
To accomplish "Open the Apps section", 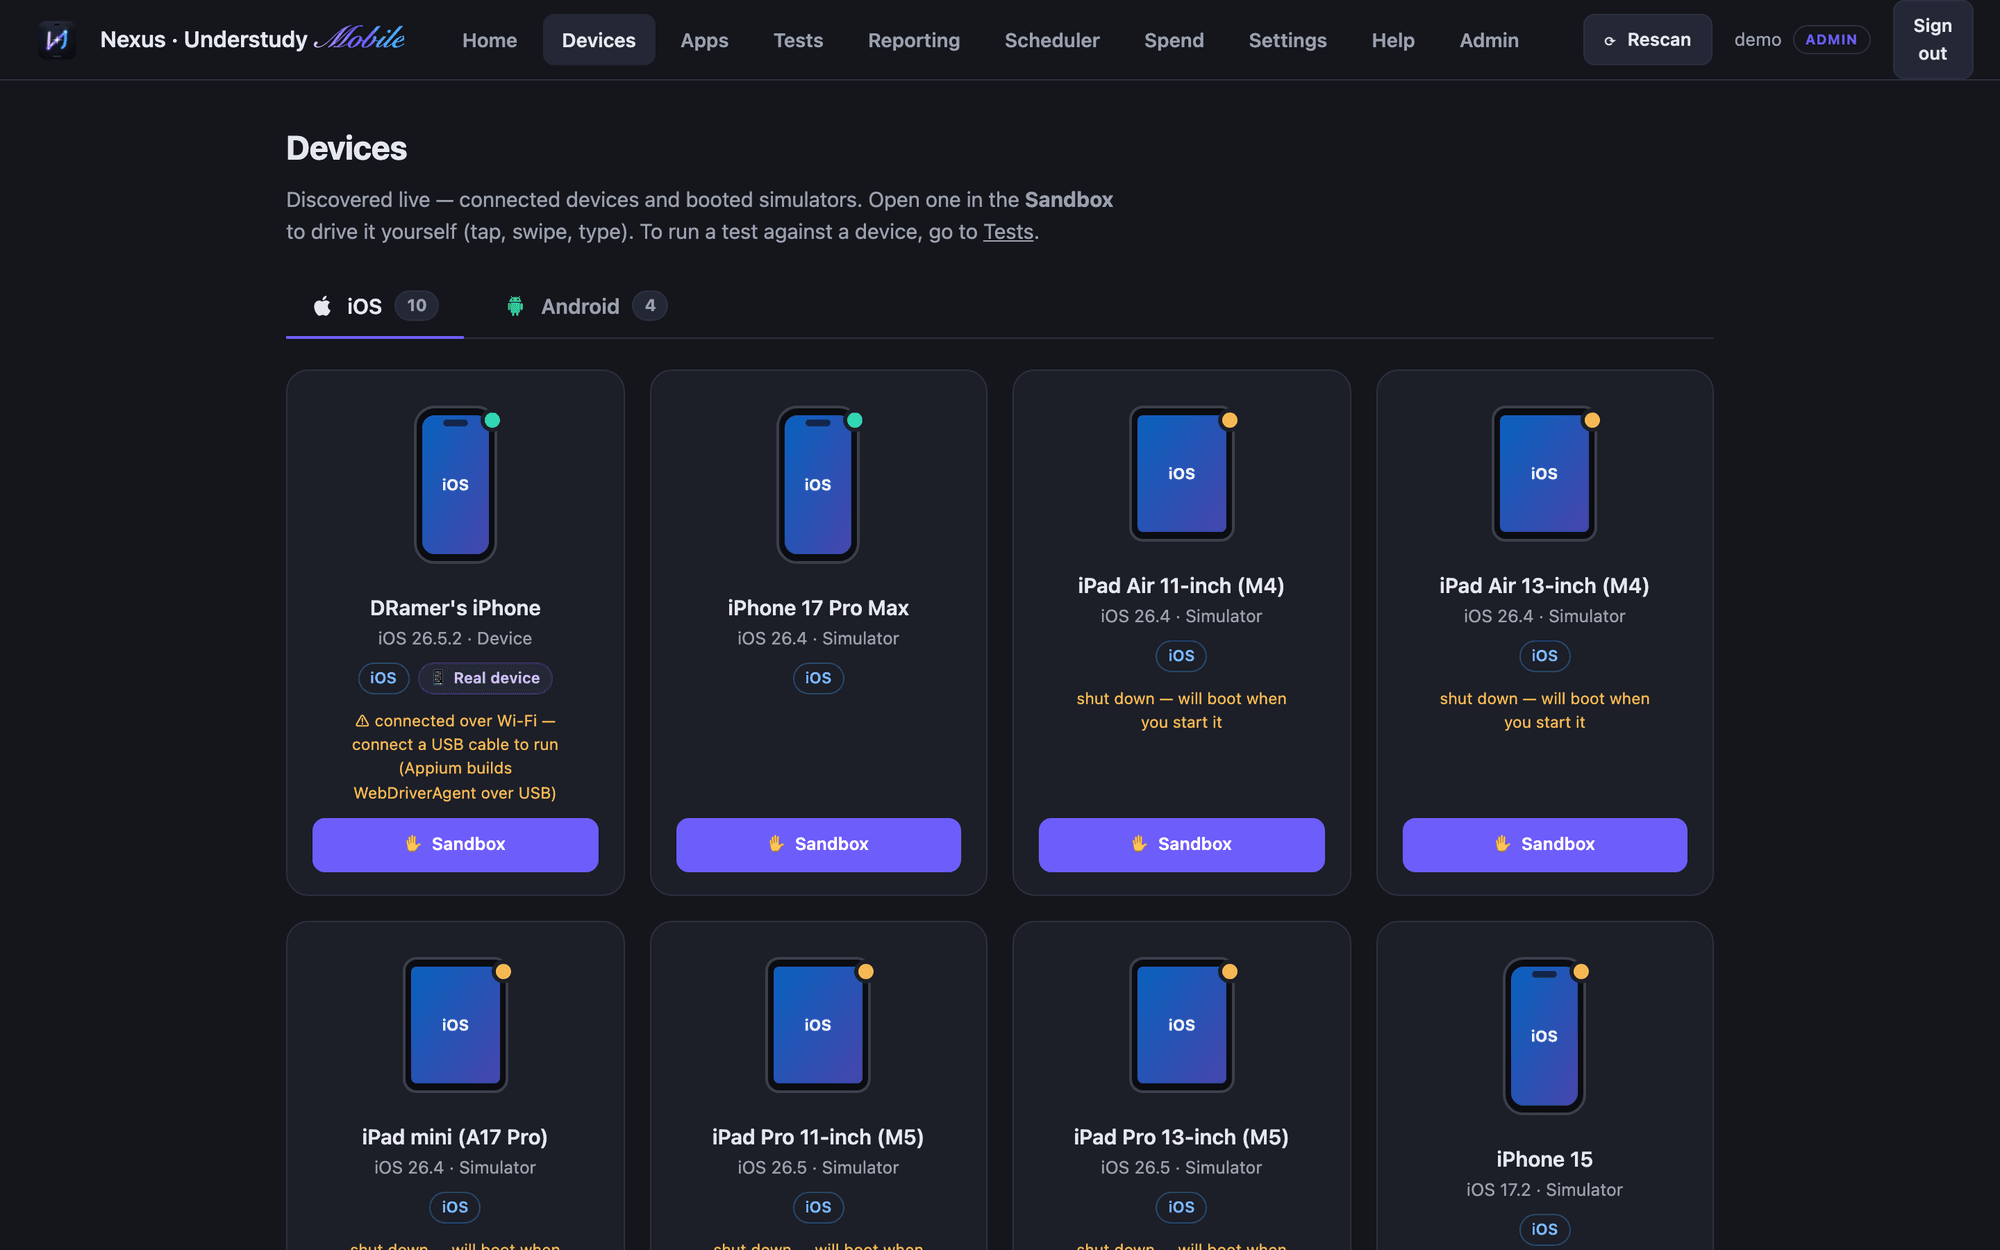I will click(x=704, y=40).
